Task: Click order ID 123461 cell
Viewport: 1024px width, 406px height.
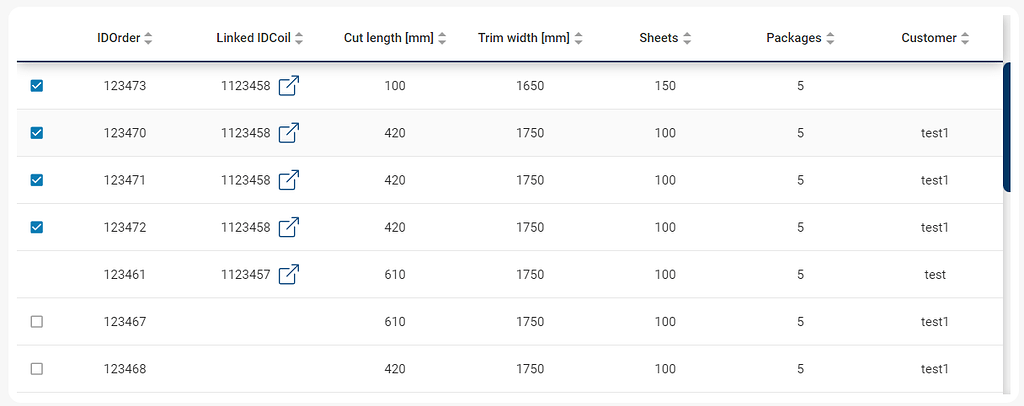Action: (125, 274)
